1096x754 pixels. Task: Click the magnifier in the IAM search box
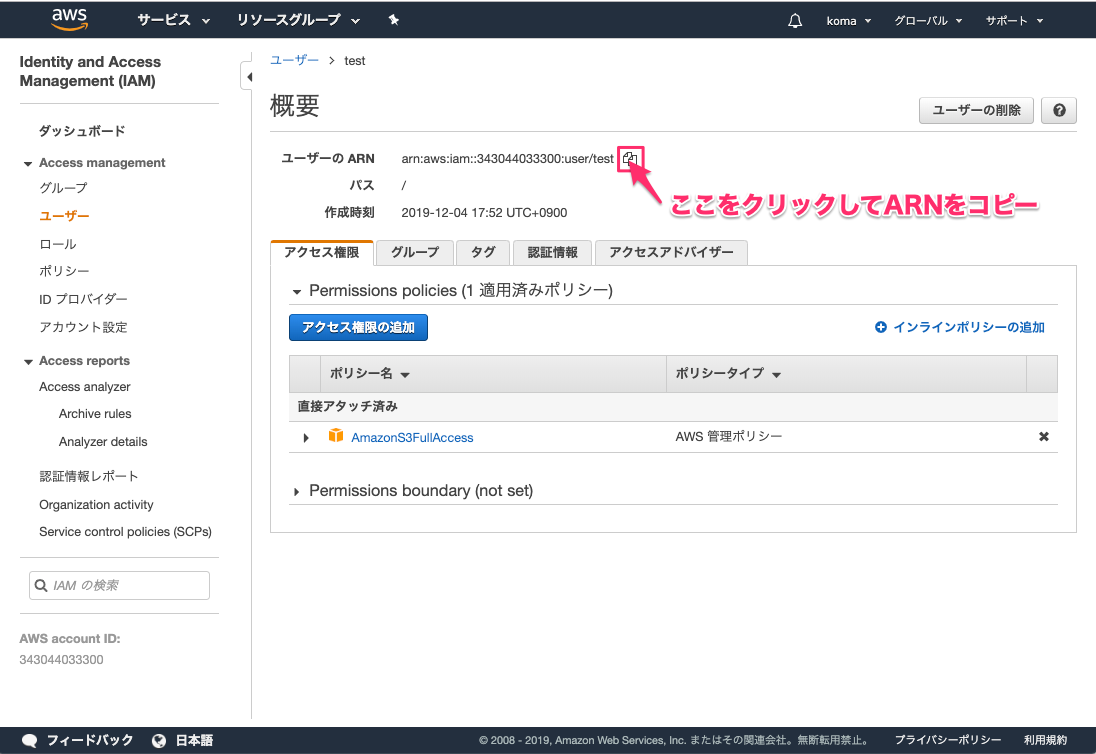tap(41, 585)
